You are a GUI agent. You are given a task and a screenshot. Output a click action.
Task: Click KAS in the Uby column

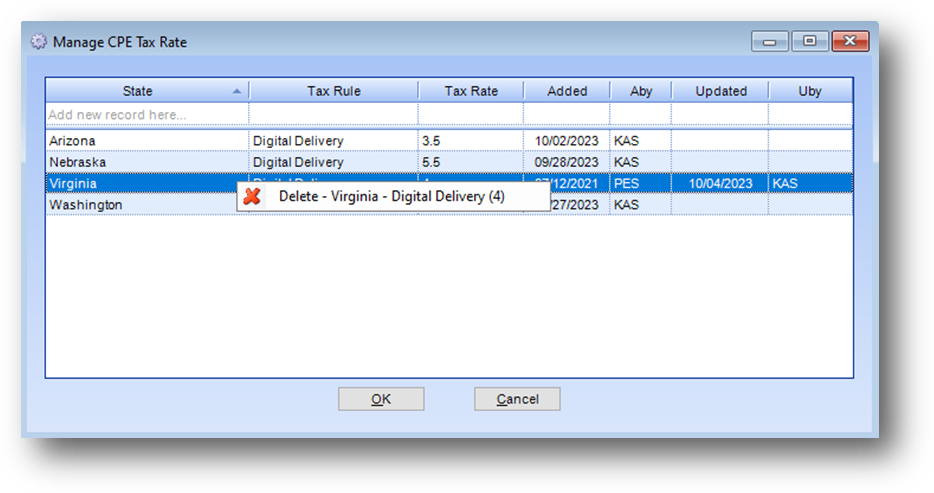click(810, 183)
